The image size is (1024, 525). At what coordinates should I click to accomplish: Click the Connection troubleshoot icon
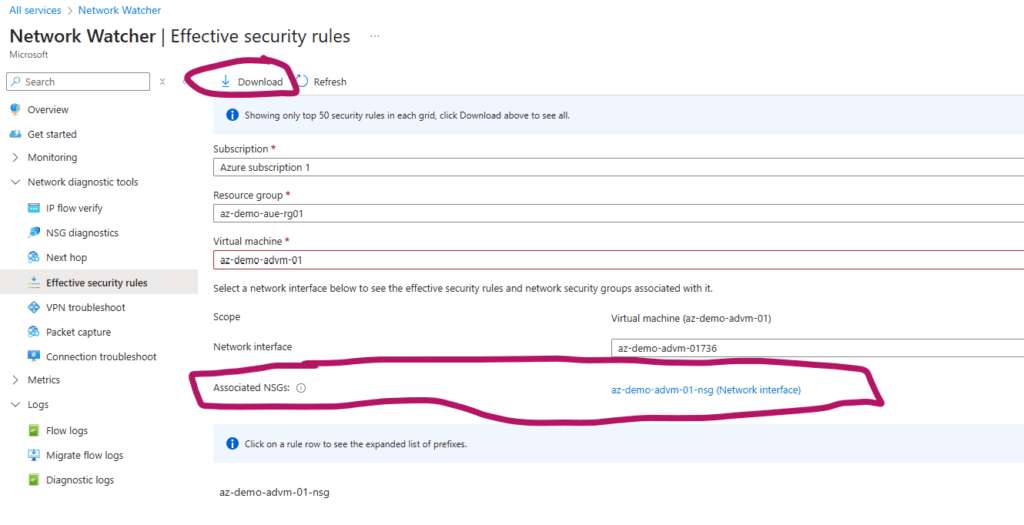pyautogui.click(x=35, y=357)
